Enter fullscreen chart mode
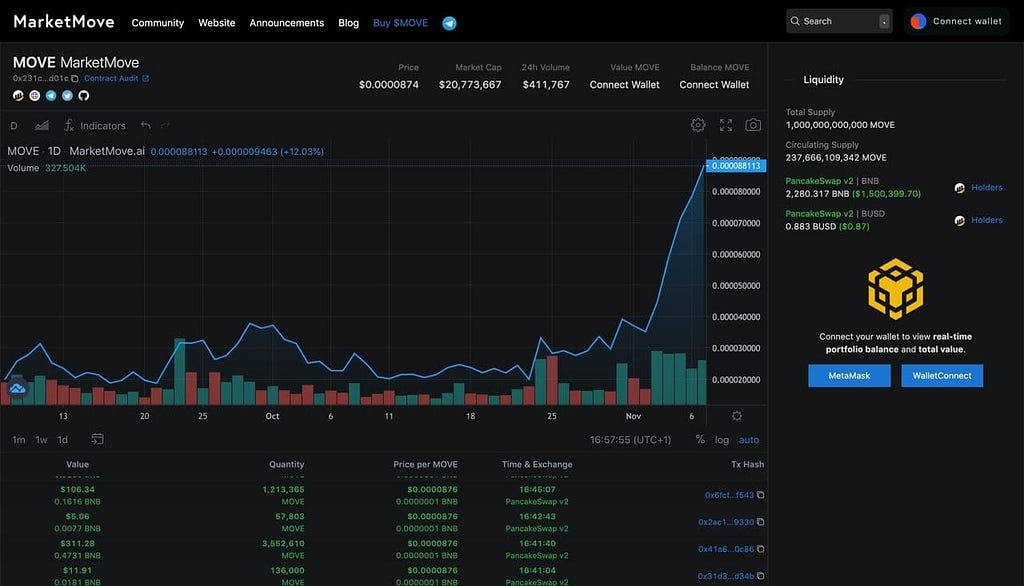Image resolution: width=1024 pixels, height=586 pixels. [726, 125]
